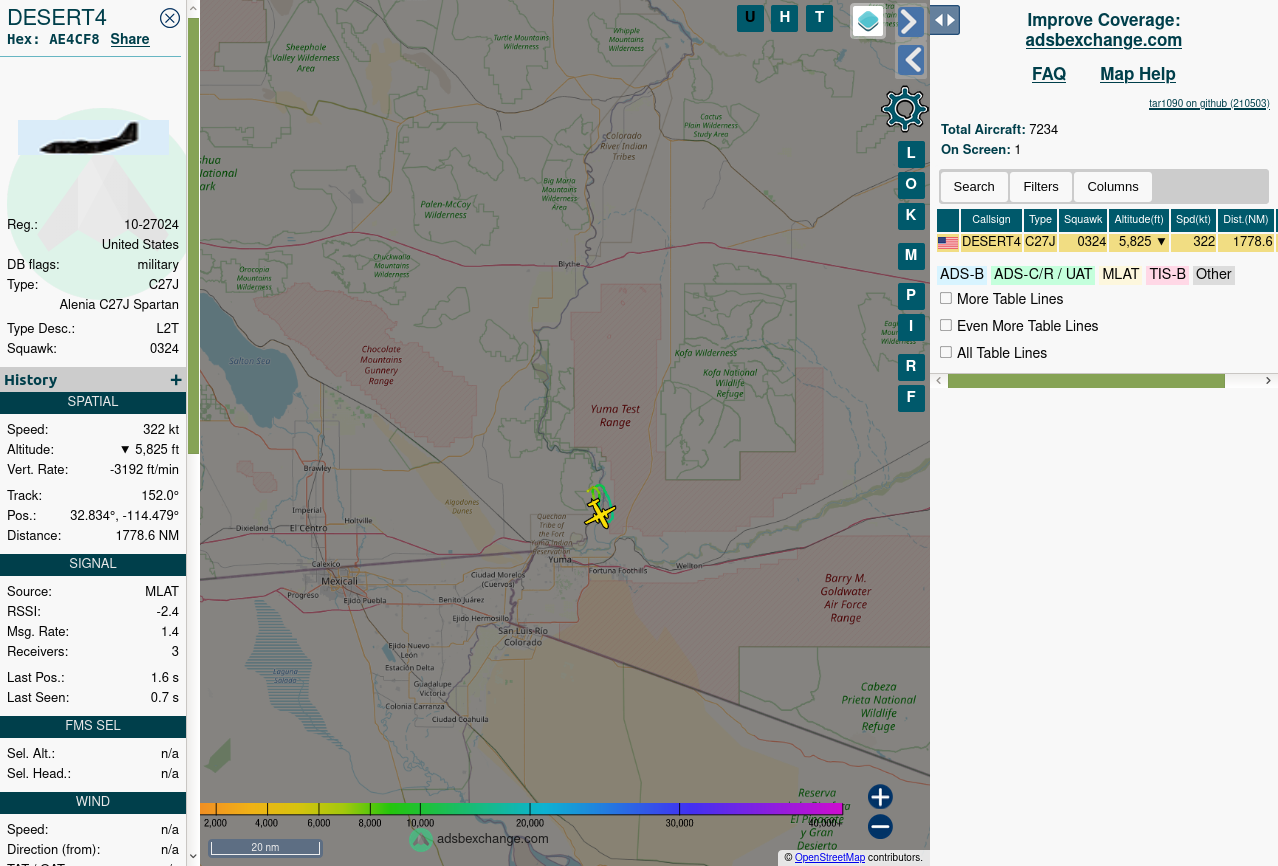Click the FMS SEL section header

93,726
